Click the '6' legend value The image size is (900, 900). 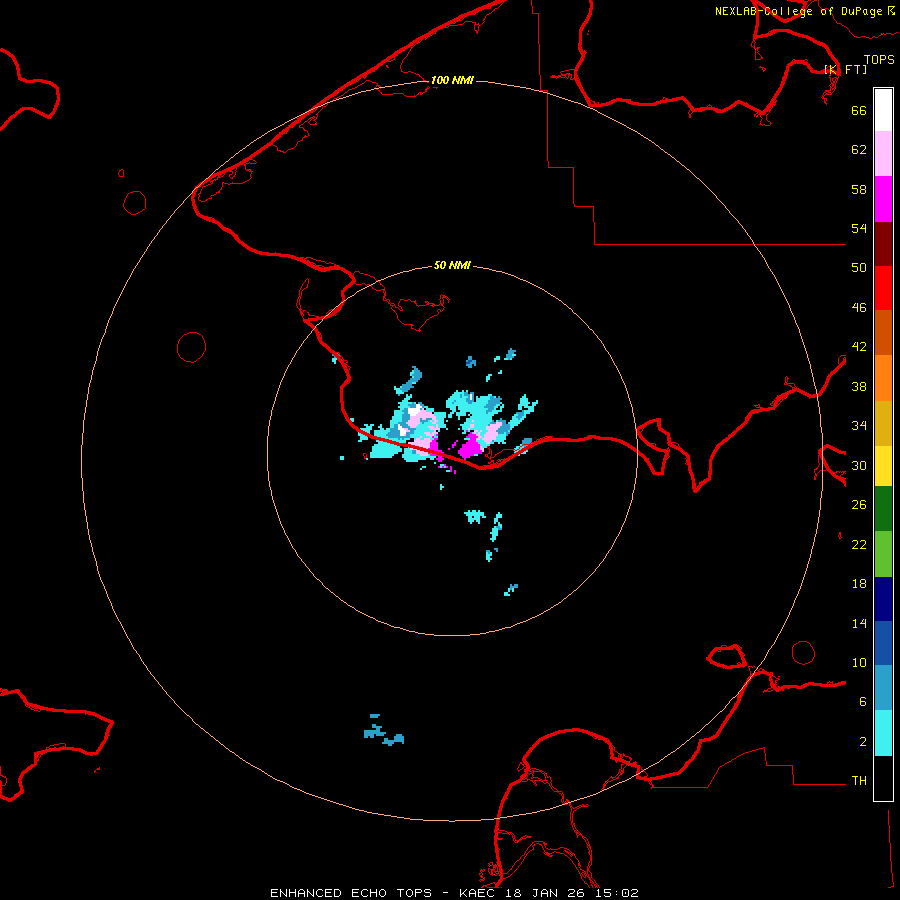[x=863, y=701]
